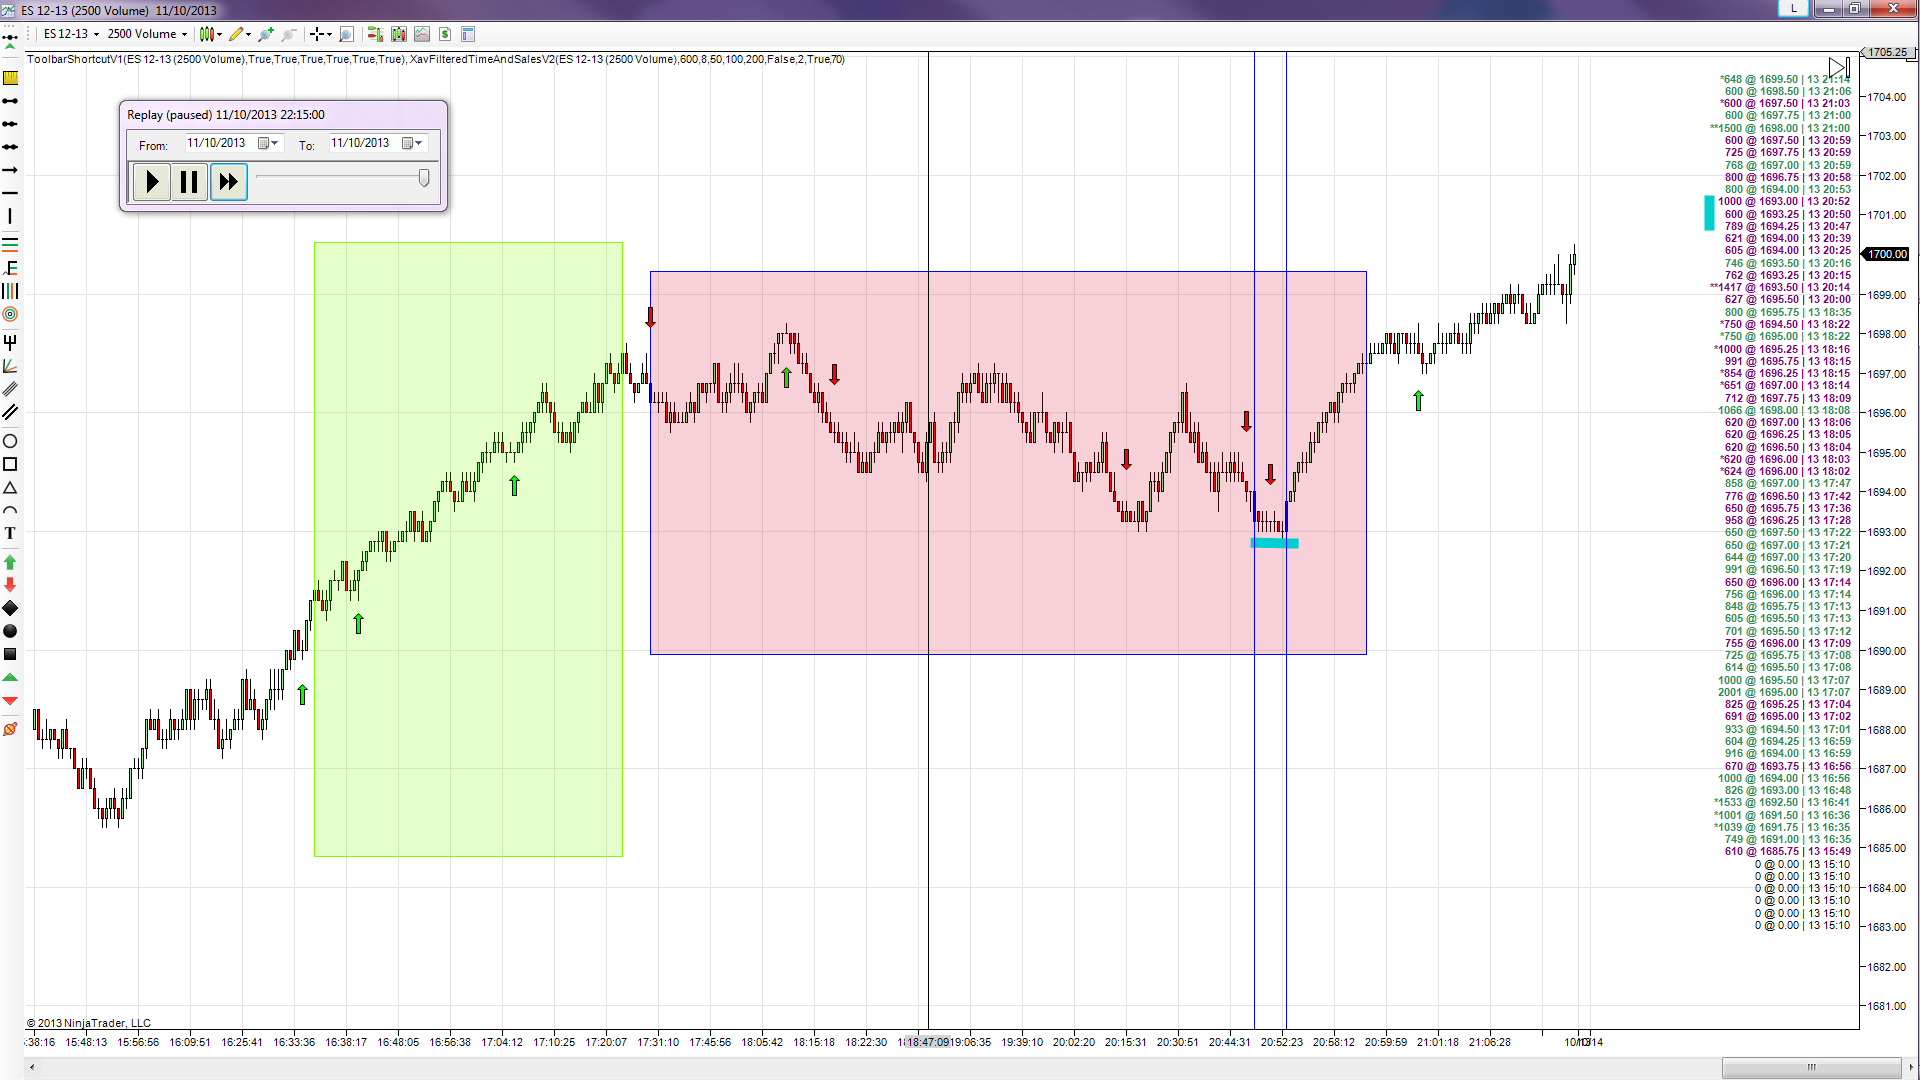Select the black dot marker
This screenshot has height=1080, width=1920.
[10, 631]
